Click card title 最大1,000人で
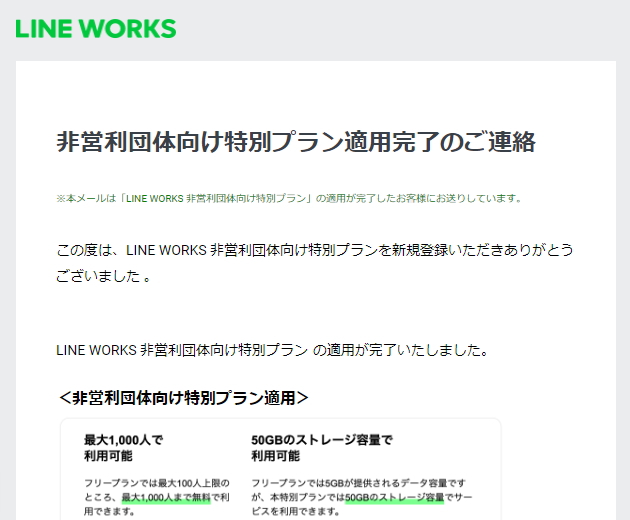This screenshot has height=520, width=630. (x=123, y=440)
